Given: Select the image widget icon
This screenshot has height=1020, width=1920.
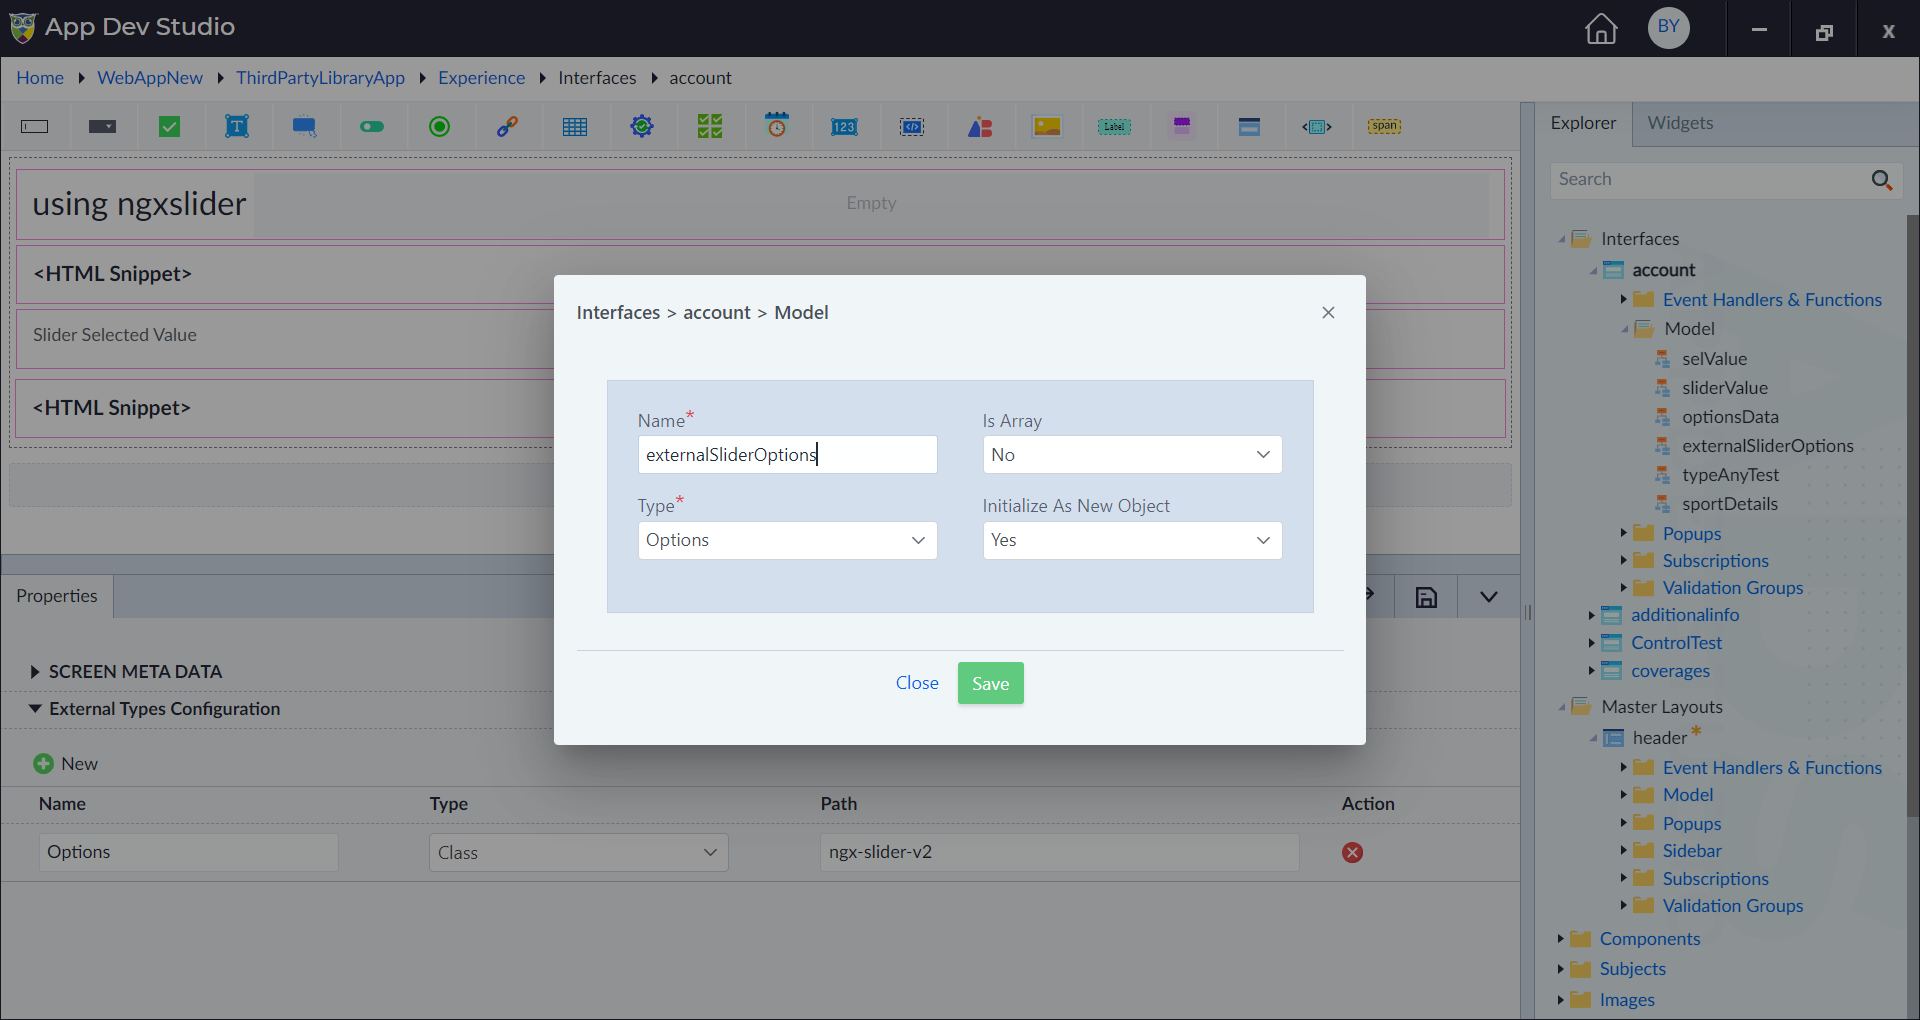Looking at the screenshot, I should click(1047, 127).
